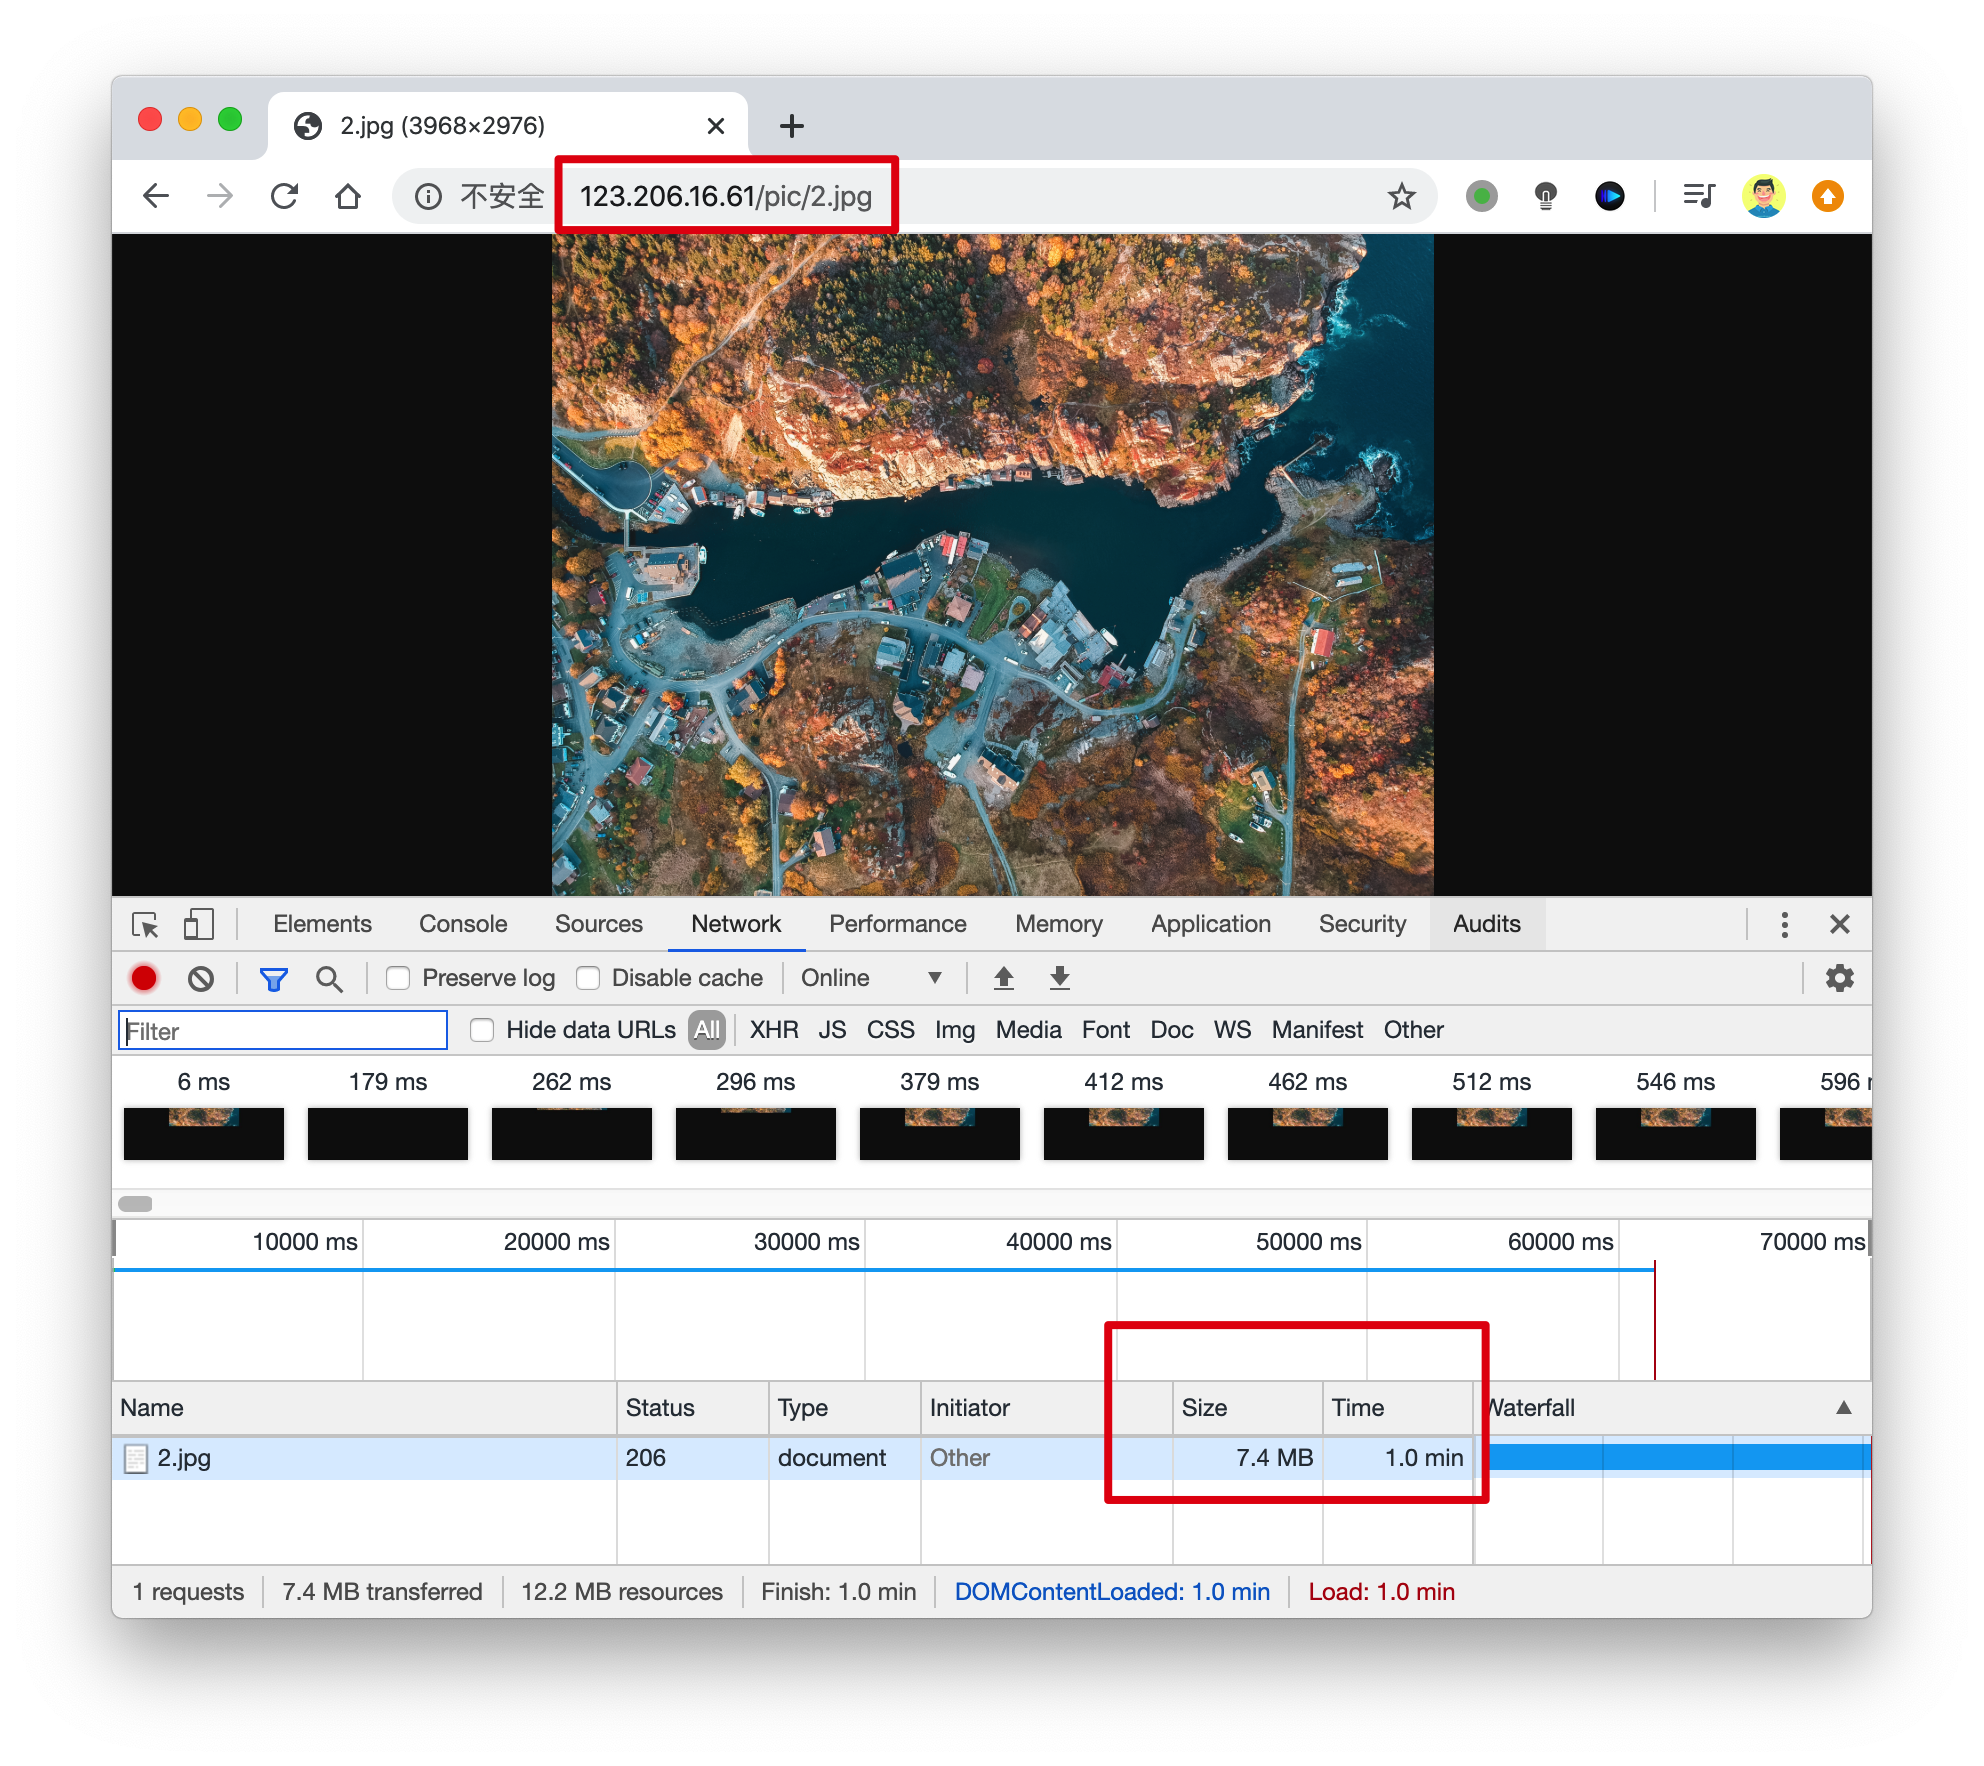
Task: Switch to the Elements tab
Action: pyautogui.click(x=322, y=924)
